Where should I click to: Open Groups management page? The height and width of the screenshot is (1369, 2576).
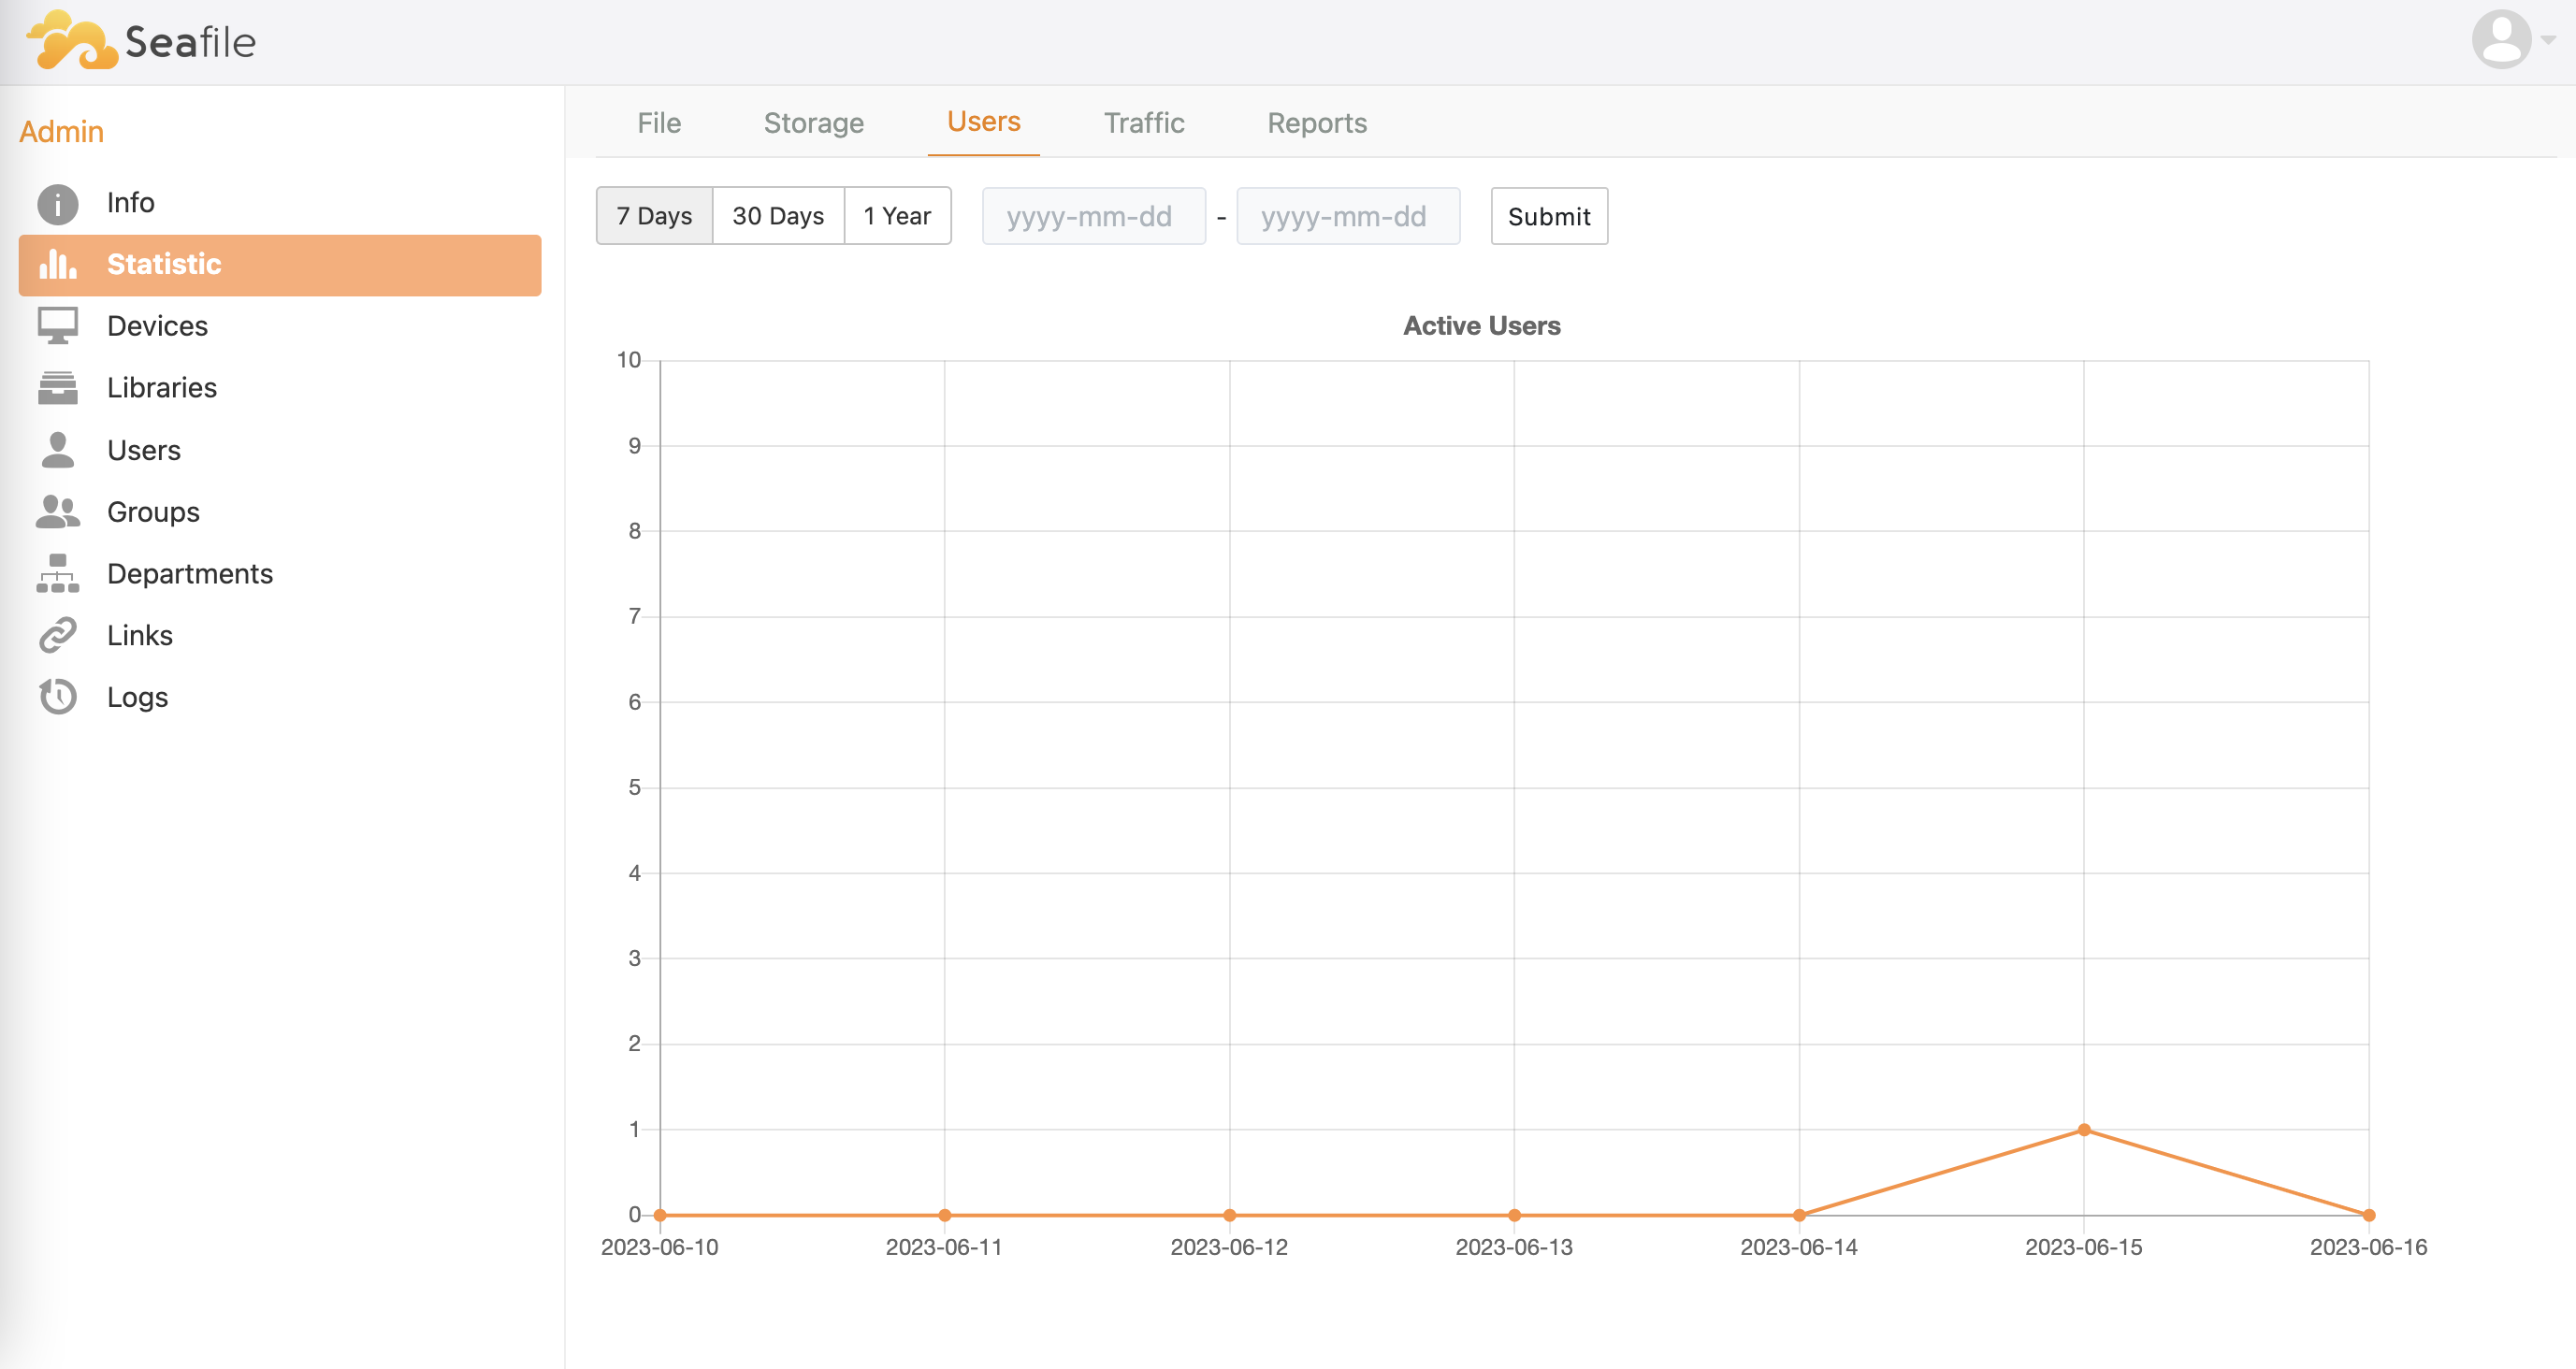280,512
